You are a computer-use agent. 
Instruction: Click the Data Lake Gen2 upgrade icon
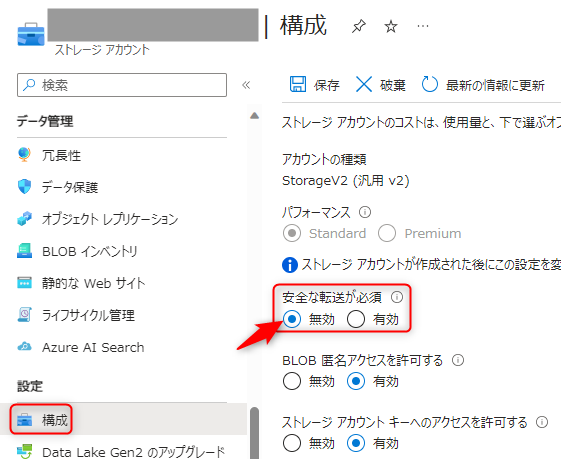point(24,451)
